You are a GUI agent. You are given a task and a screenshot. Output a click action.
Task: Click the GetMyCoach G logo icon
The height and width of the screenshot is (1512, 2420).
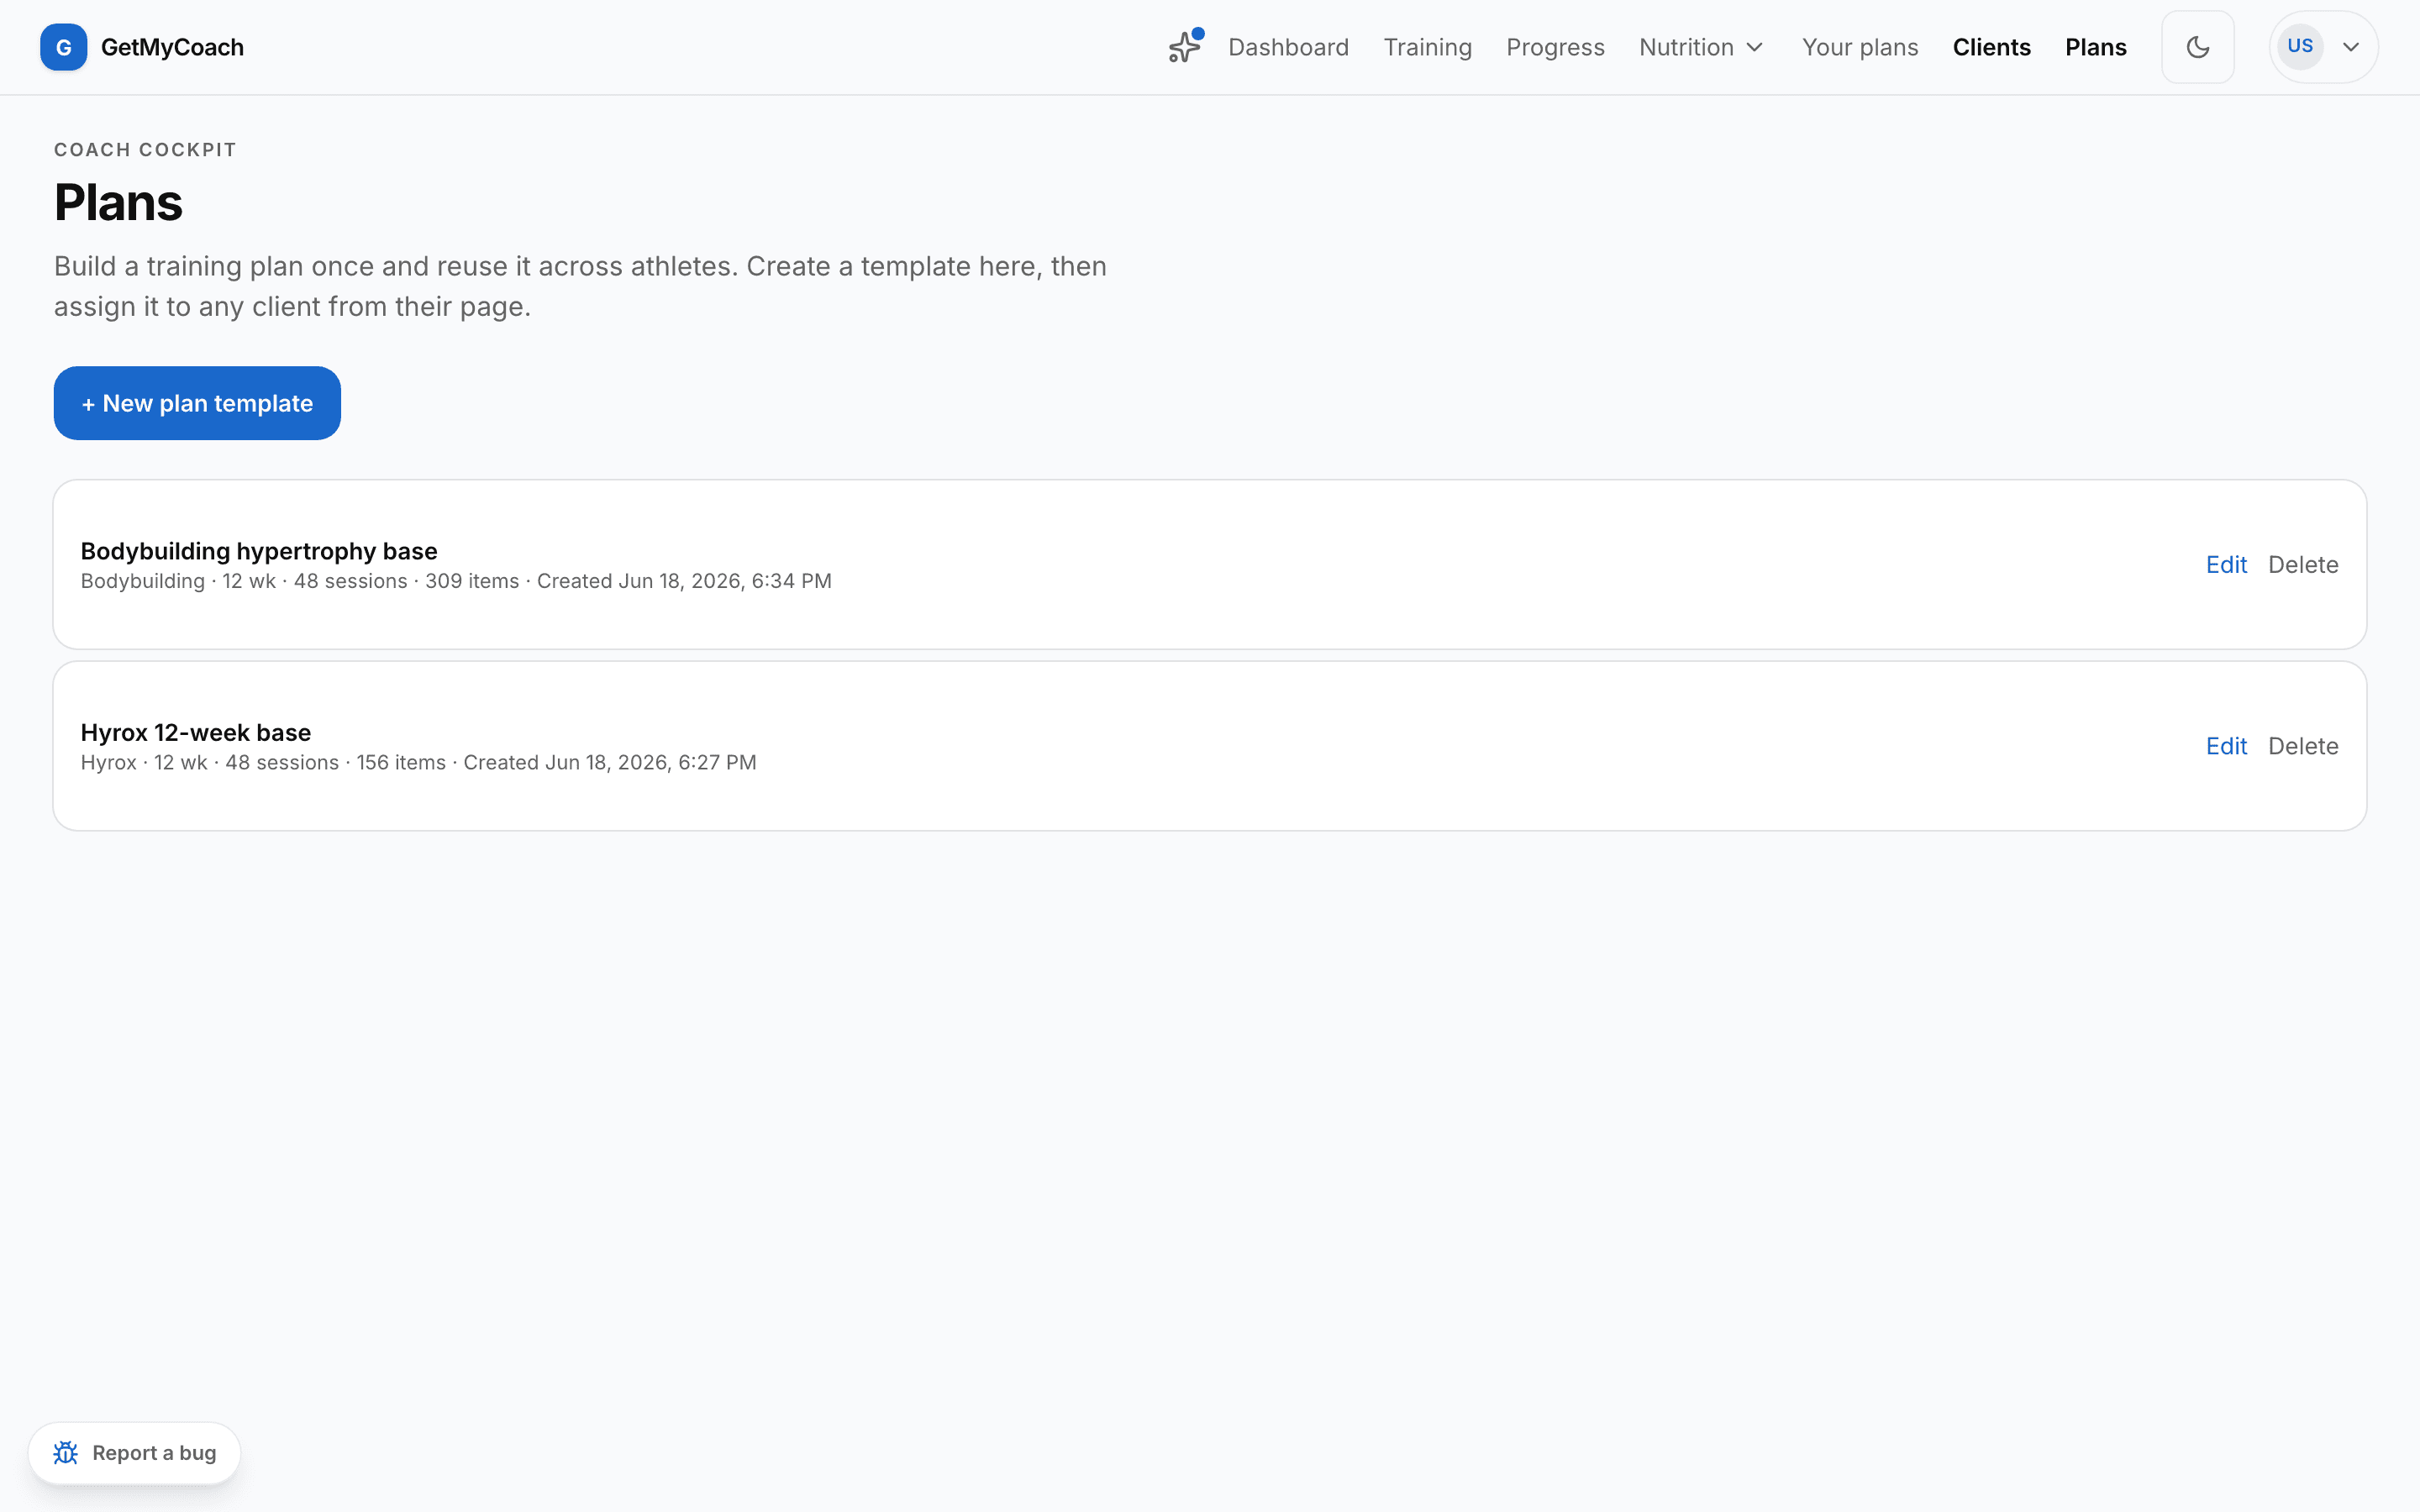pyautogui.click(x=63, y=47)
